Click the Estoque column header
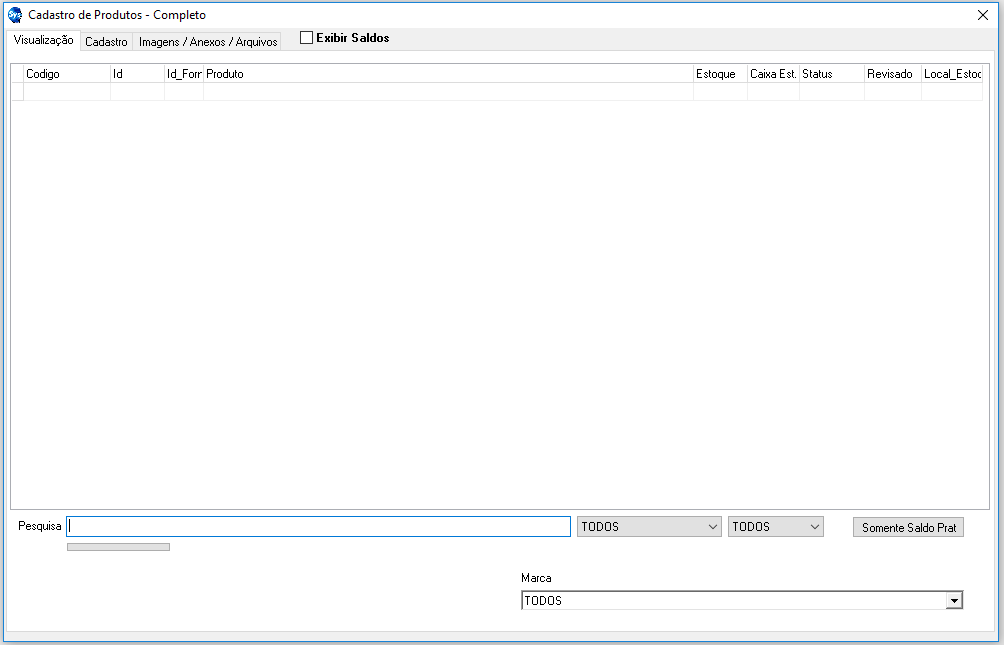1004x645 pixels. [x=719, y=74]
